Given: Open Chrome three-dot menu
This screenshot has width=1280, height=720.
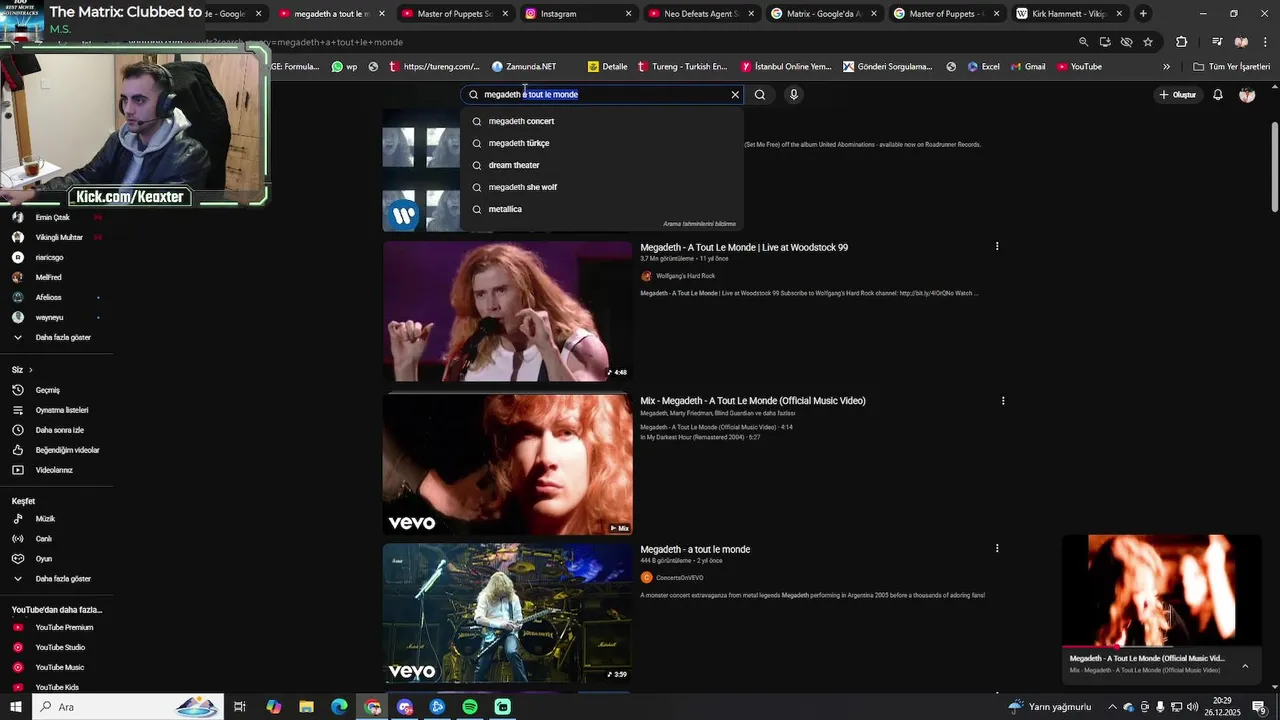Looking at the screenshot, I should point(1266,42).
